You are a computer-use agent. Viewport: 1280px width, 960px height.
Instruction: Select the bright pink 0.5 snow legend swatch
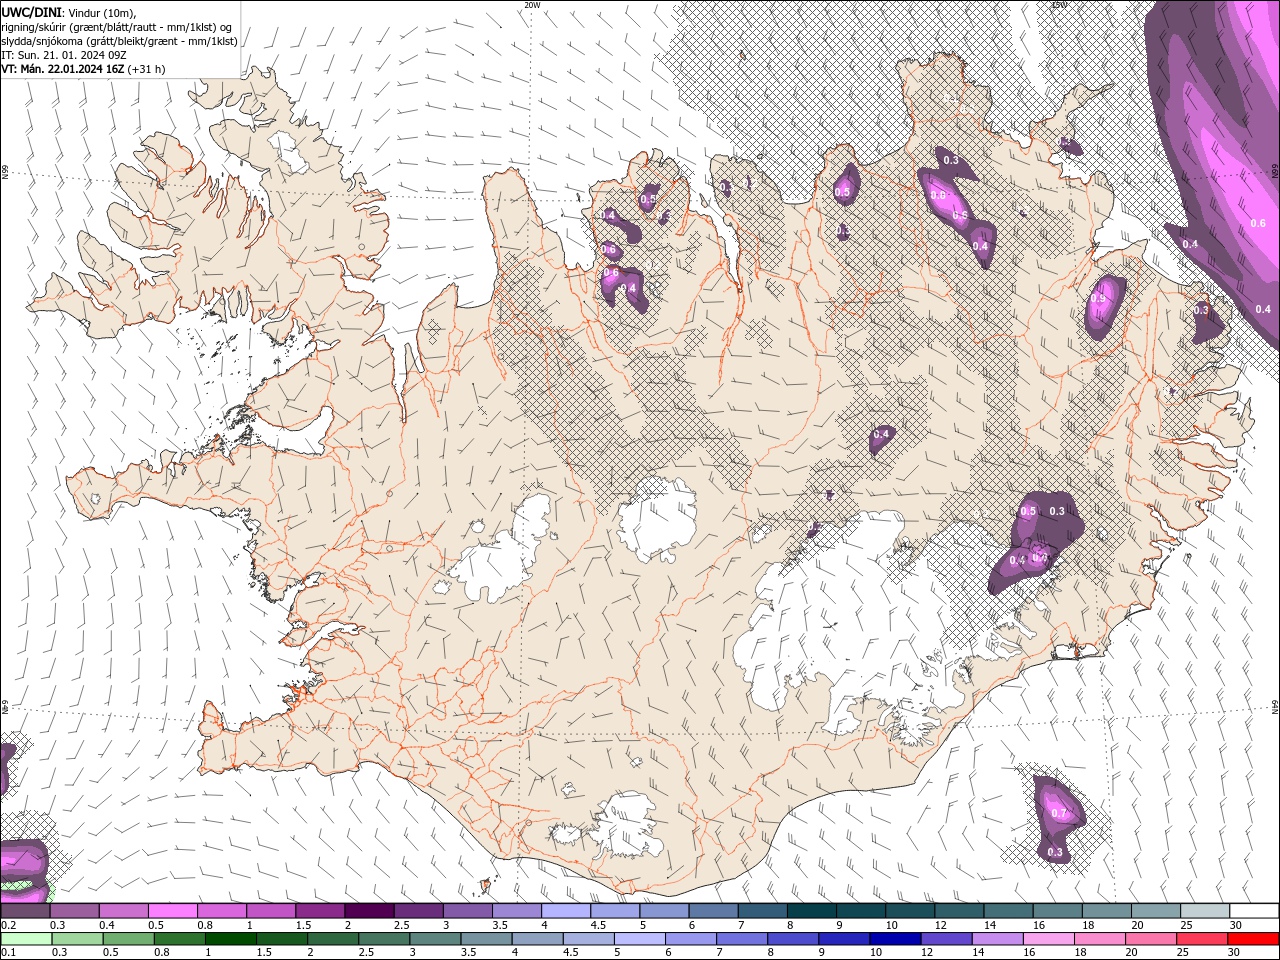pos(172,911)
